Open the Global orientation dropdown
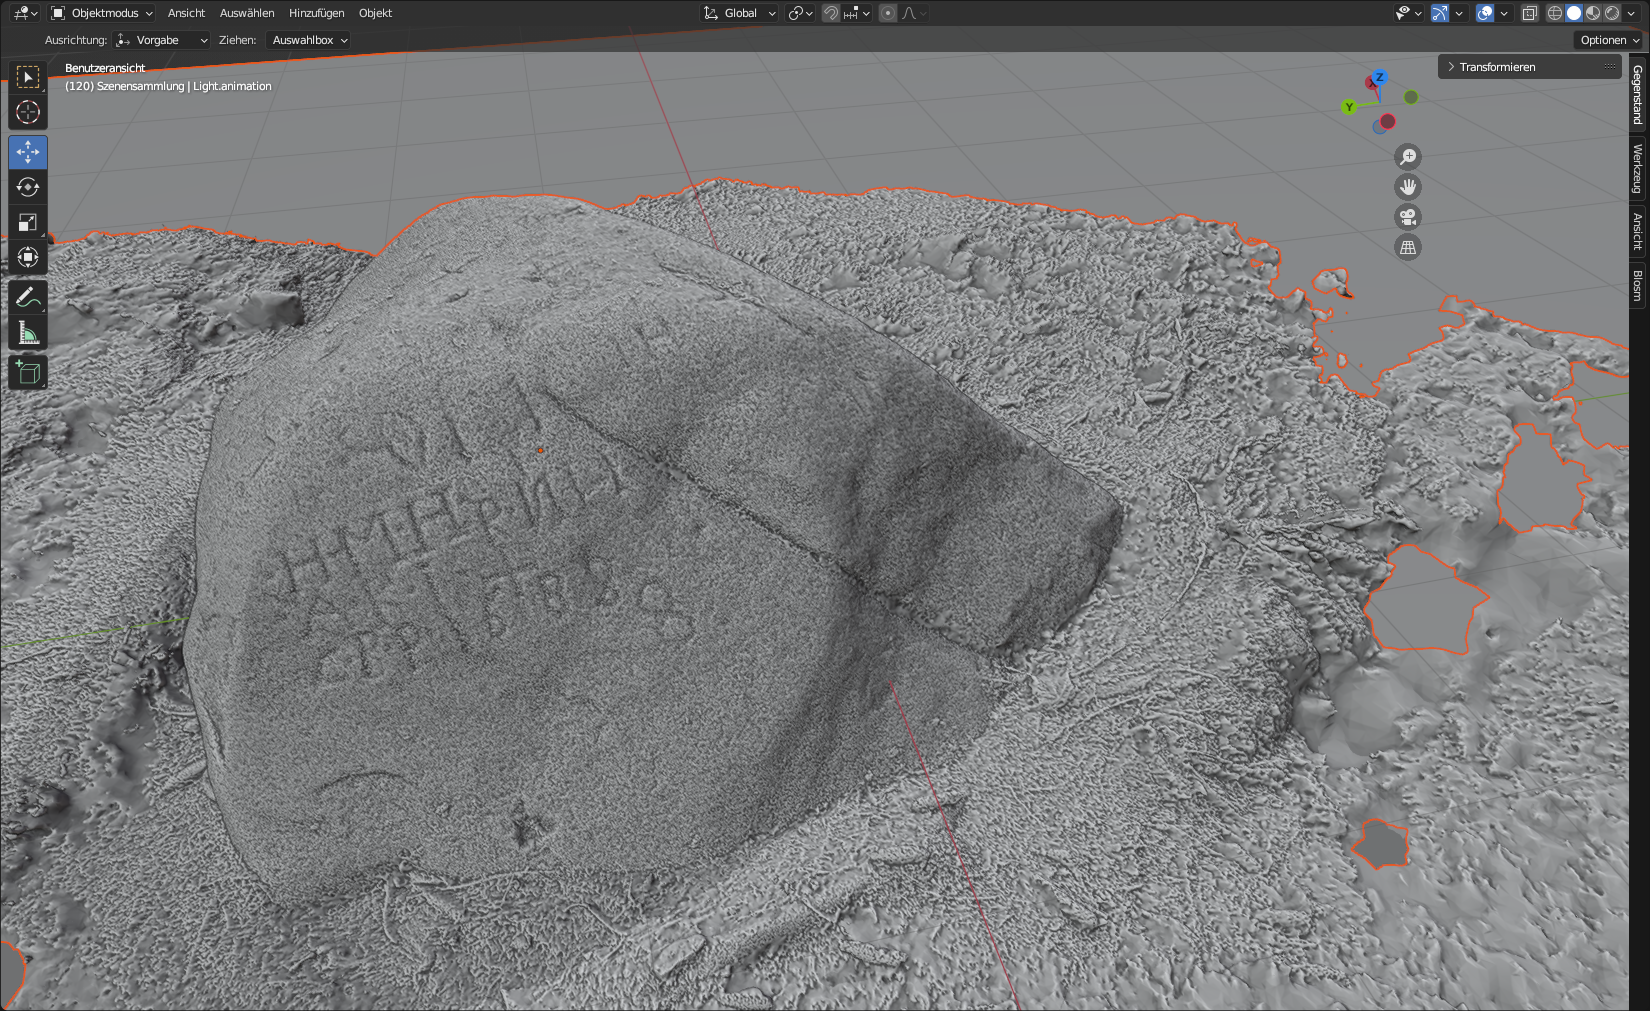The width and height of the screenshot is (1650, 1011). (x=740, y=13)
